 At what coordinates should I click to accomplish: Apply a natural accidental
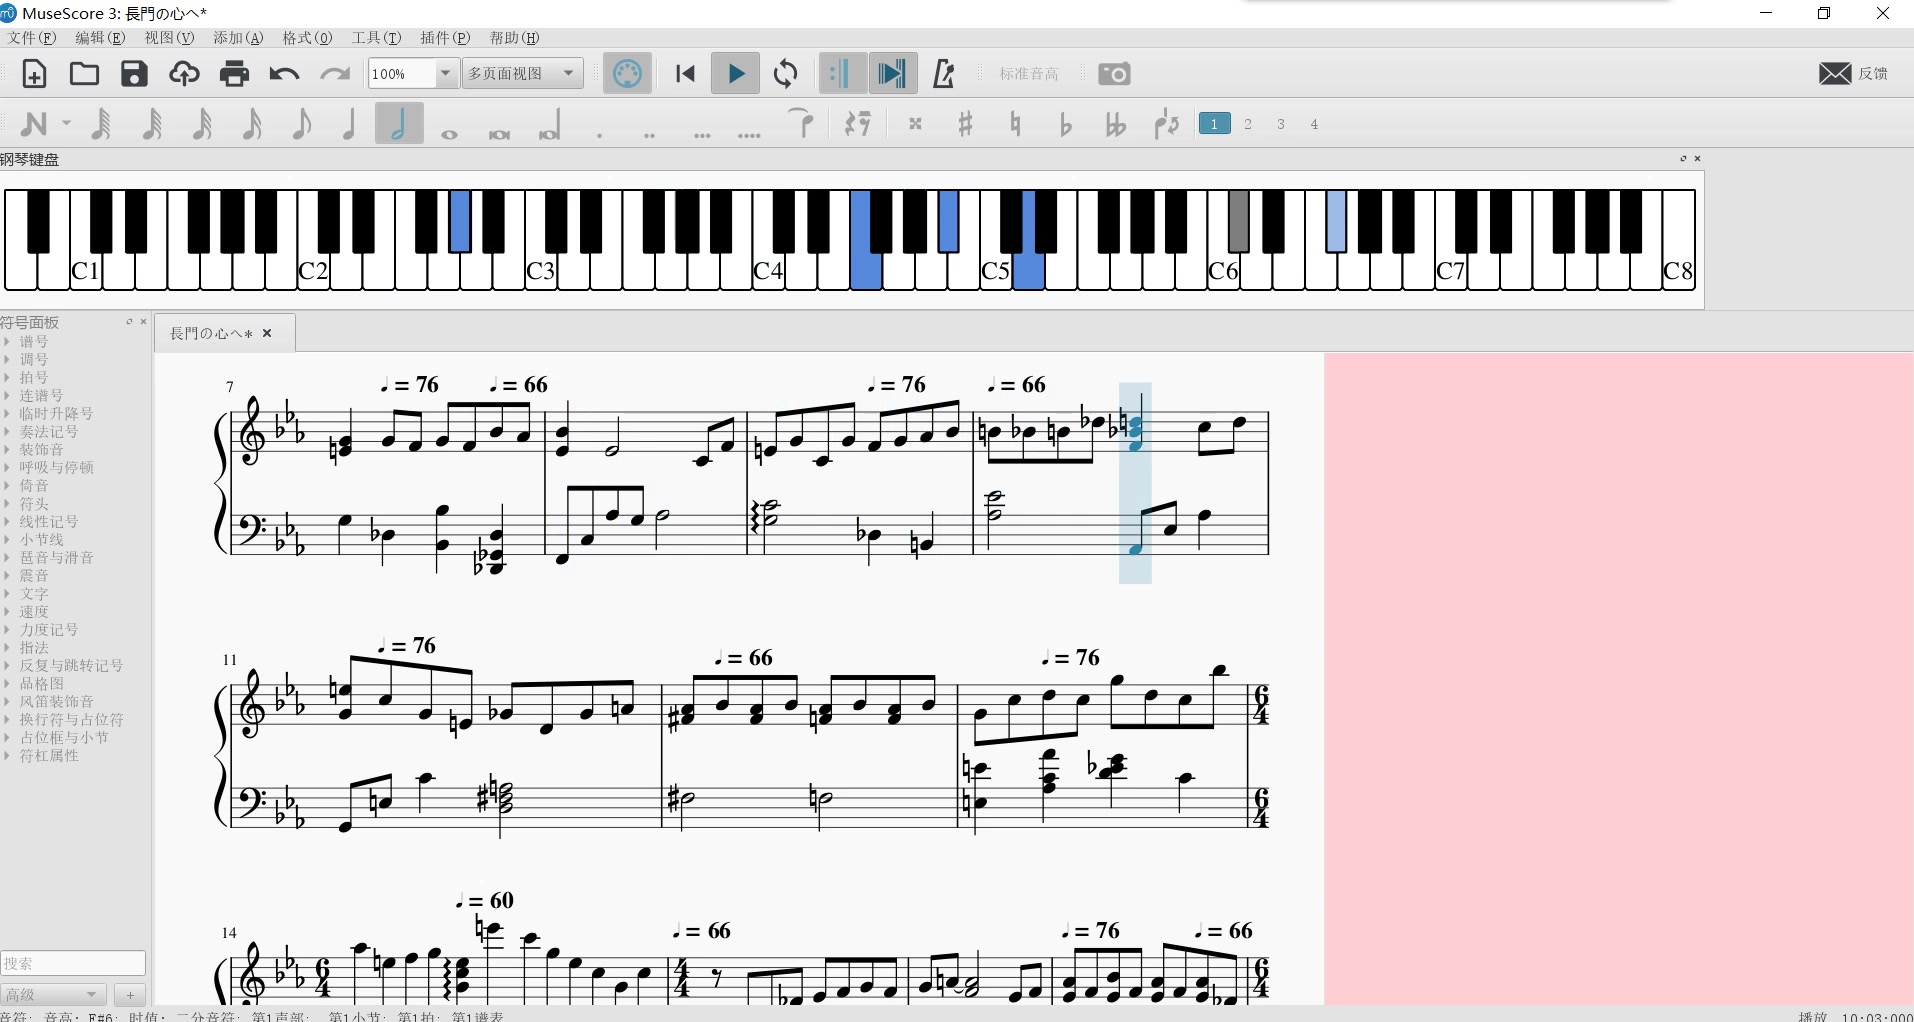point(1015,124)
